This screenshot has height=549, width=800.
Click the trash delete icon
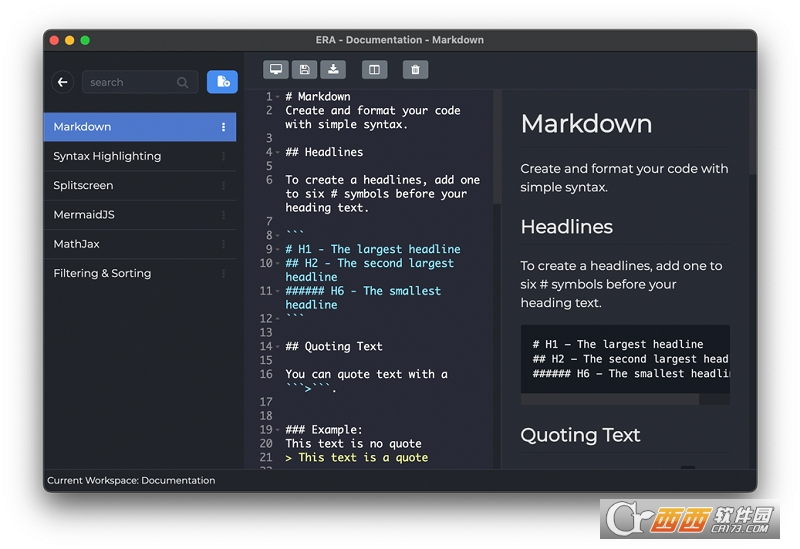[415, 69]
